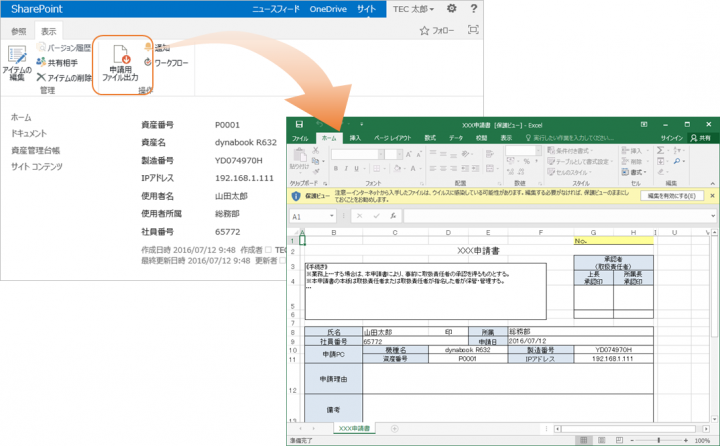This screenshot has height=446, width=720.
Task: Click the 申請用ファイル出力 export file button
Action: (x=120, y=63)
